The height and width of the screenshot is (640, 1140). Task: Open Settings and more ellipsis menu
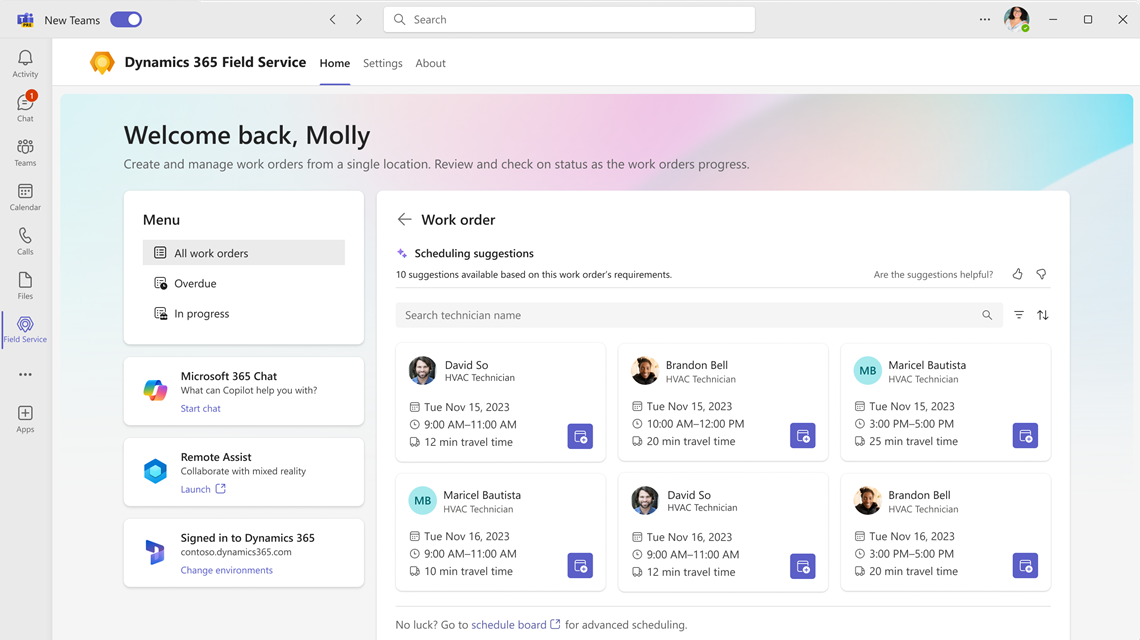(984, 20)
